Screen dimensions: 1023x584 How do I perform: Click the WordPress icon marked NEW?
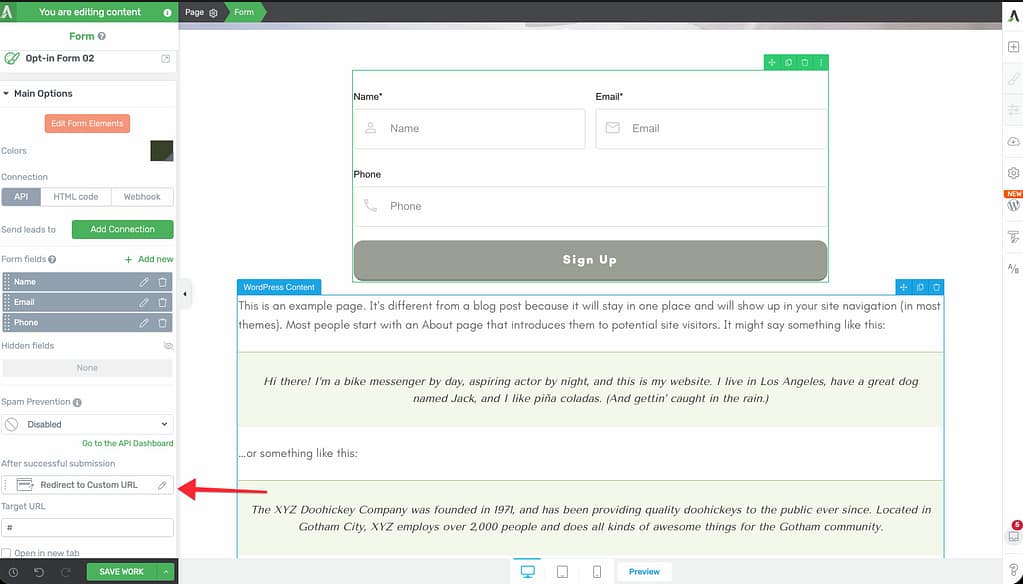click(1013, 205)
